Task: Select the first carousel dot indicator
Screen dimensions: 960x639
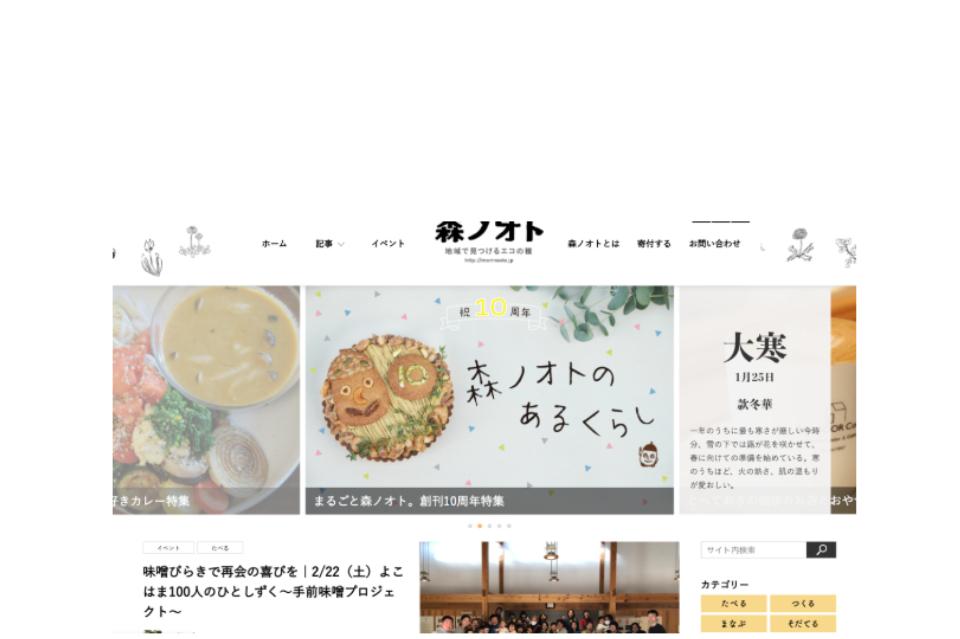Action: pos(470,526)
